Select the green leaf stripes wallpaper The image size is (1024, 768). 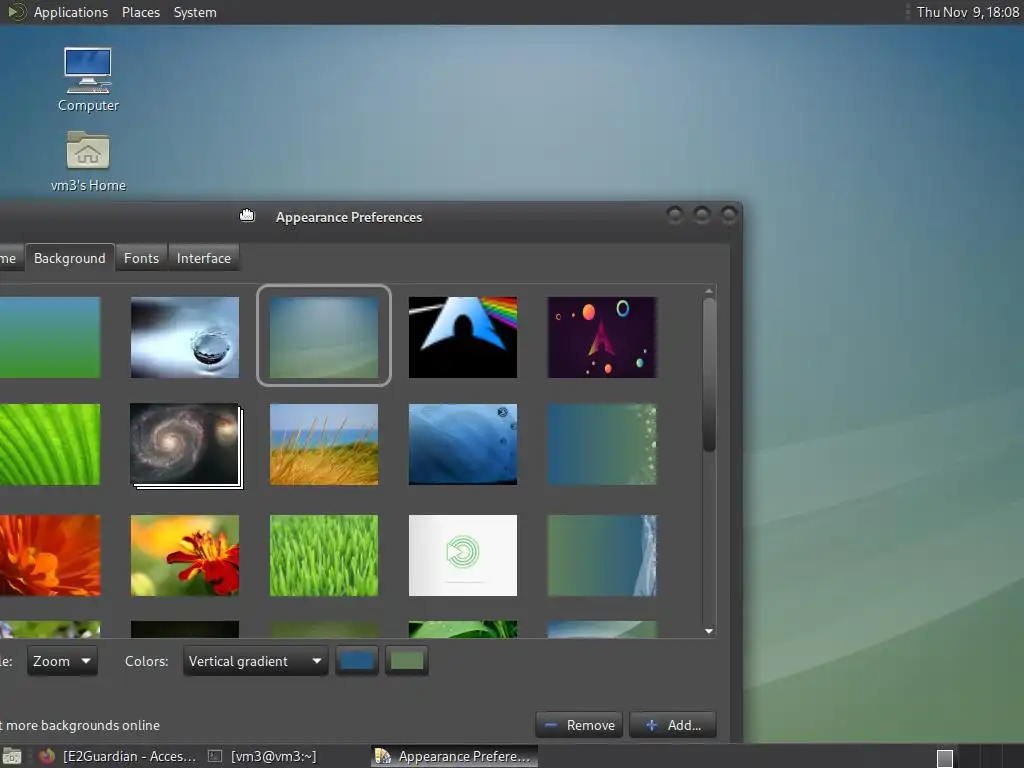[50, 444]
